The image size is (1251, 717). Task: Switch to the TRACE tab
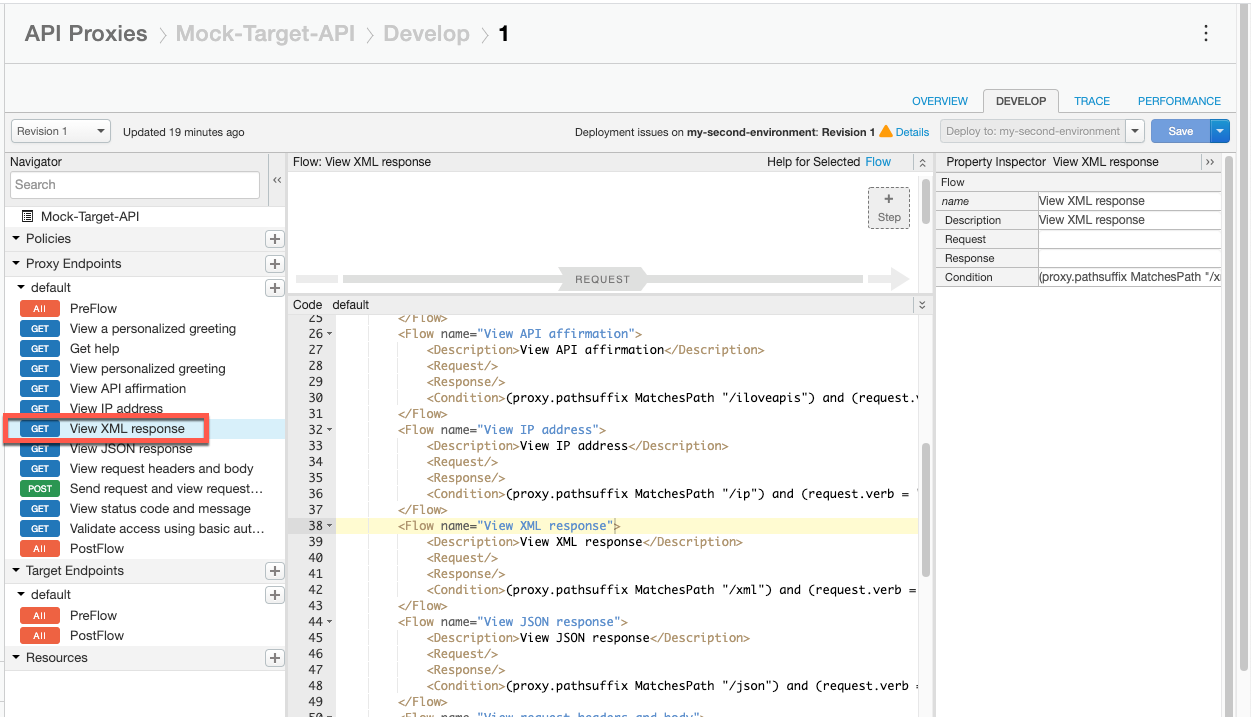point(1092,101)
